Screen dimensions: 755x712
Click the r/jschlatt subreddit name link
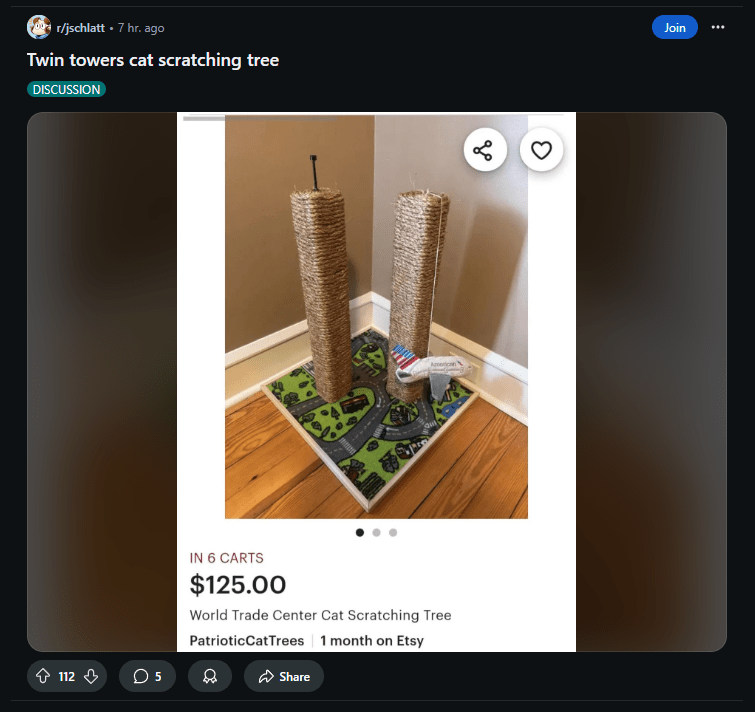click(x=80, y=28)
